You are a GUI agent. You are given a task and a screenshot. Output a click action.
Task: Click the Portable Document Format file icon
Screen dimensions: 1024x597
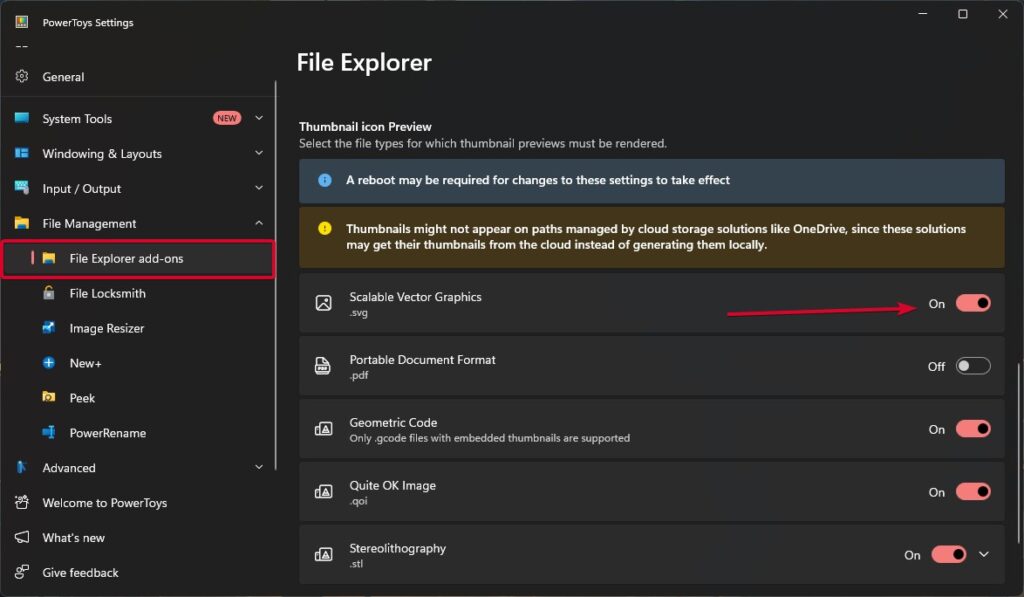coord(323,366)
